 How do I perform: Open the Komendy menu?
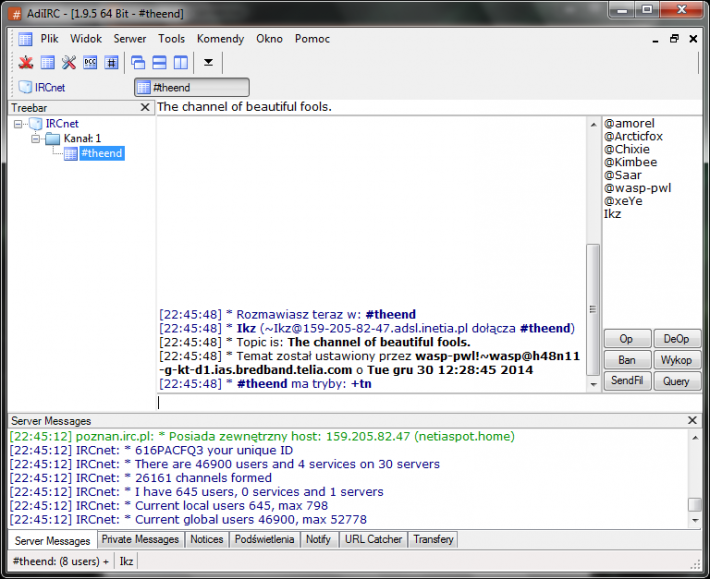coord(221,39)
